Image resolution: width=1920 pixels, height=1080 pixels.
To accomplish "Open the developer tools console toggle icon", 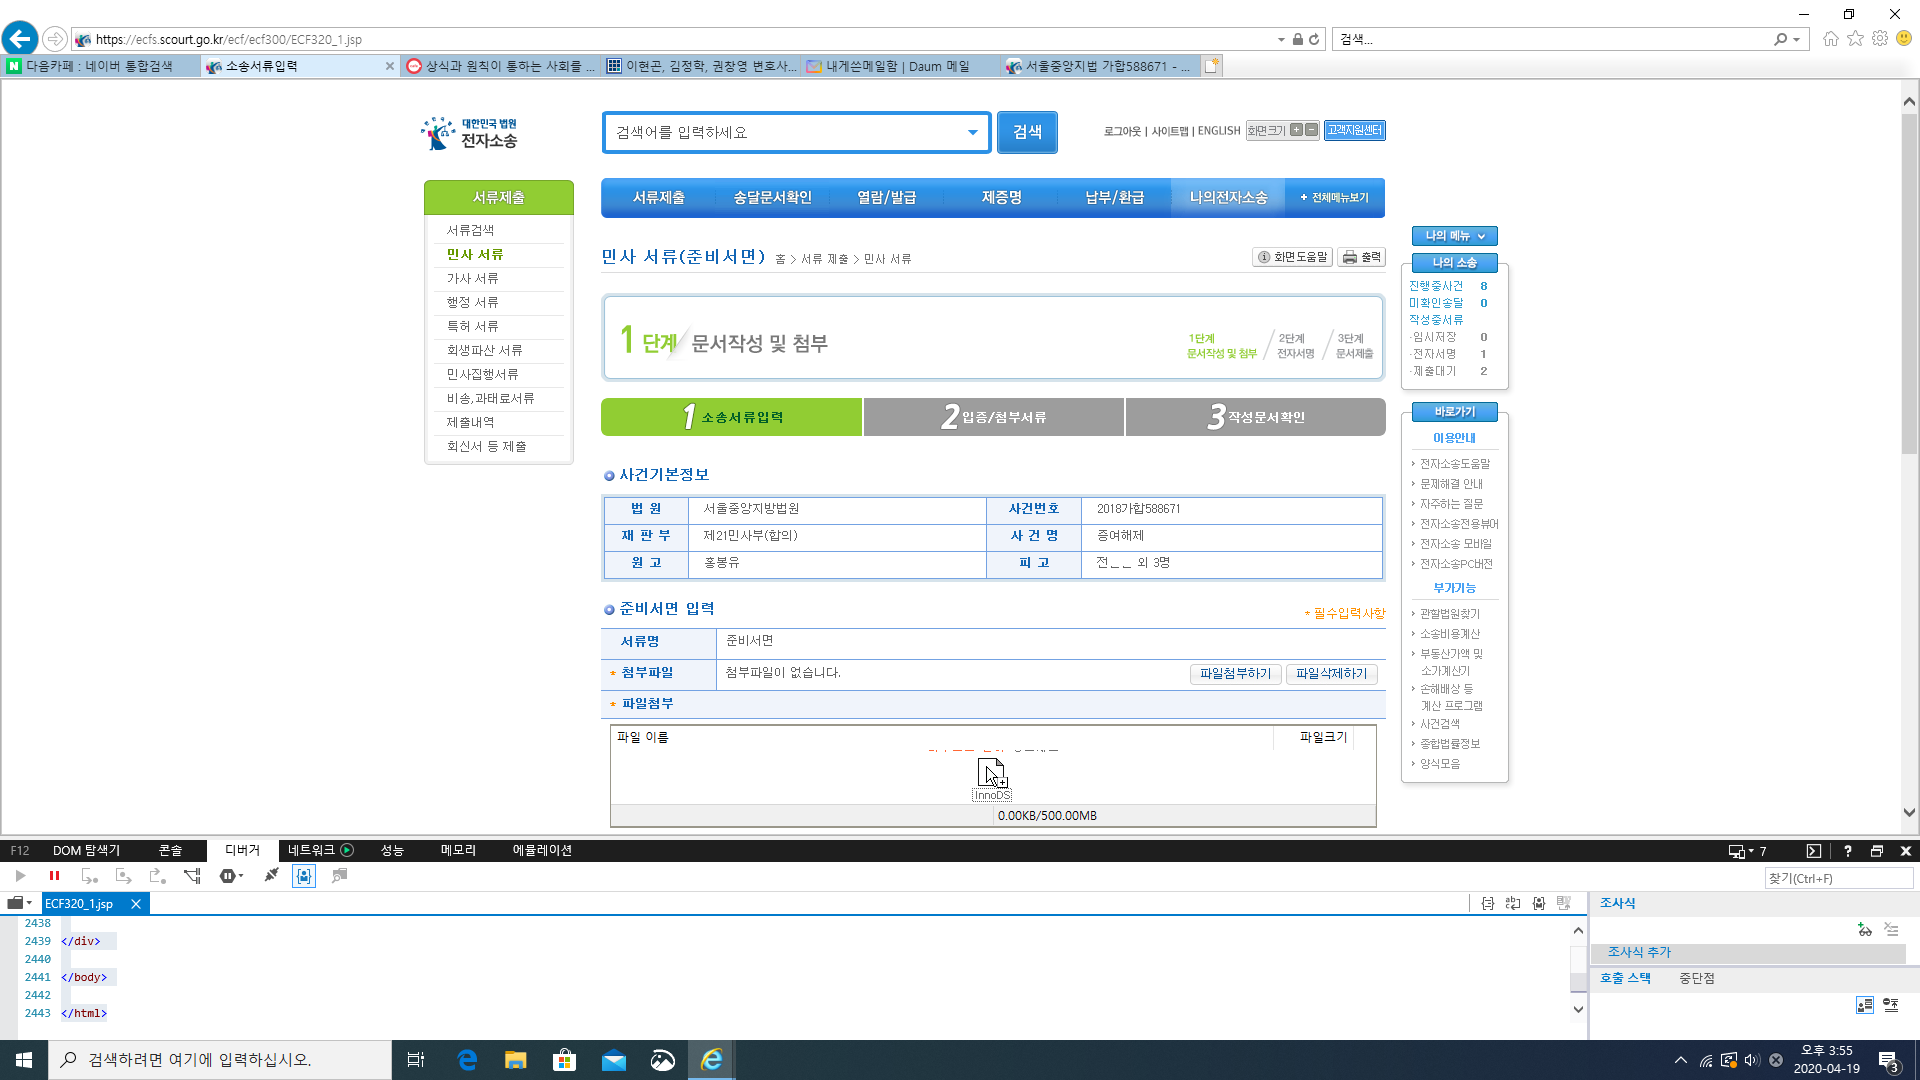I will tap(1813, 851).
